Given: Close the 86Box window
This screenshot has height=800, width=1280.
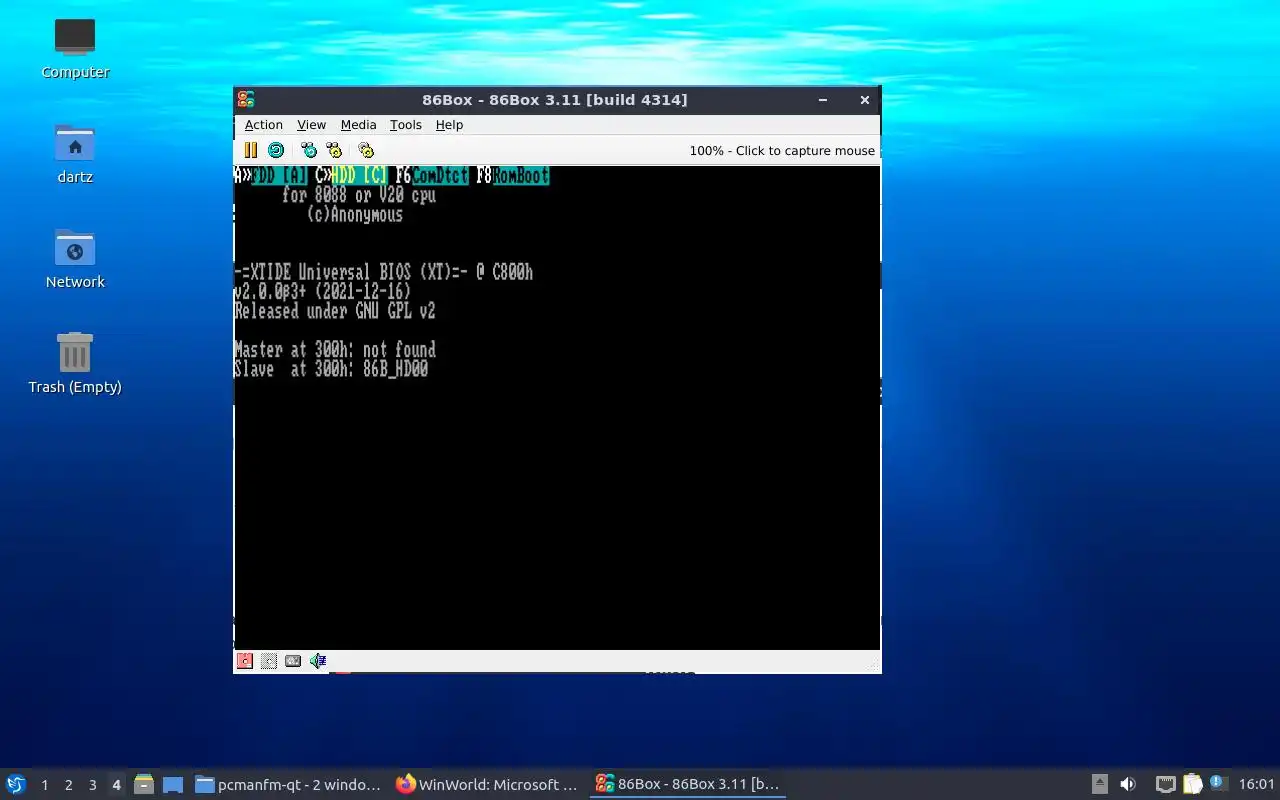Looking at the screenshot, I should [865, 100].
